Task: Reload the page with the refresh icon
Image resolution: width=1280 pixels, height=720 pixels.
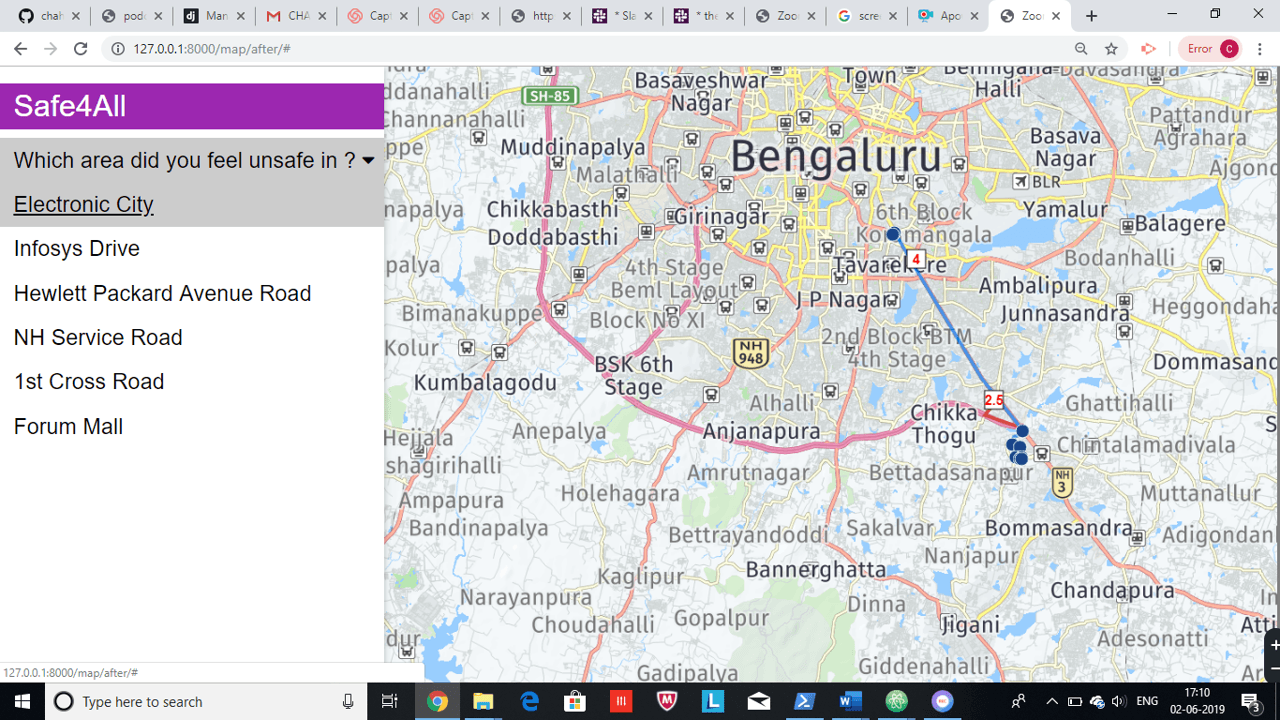Action: pyautogui.click(x=81, y=48)
